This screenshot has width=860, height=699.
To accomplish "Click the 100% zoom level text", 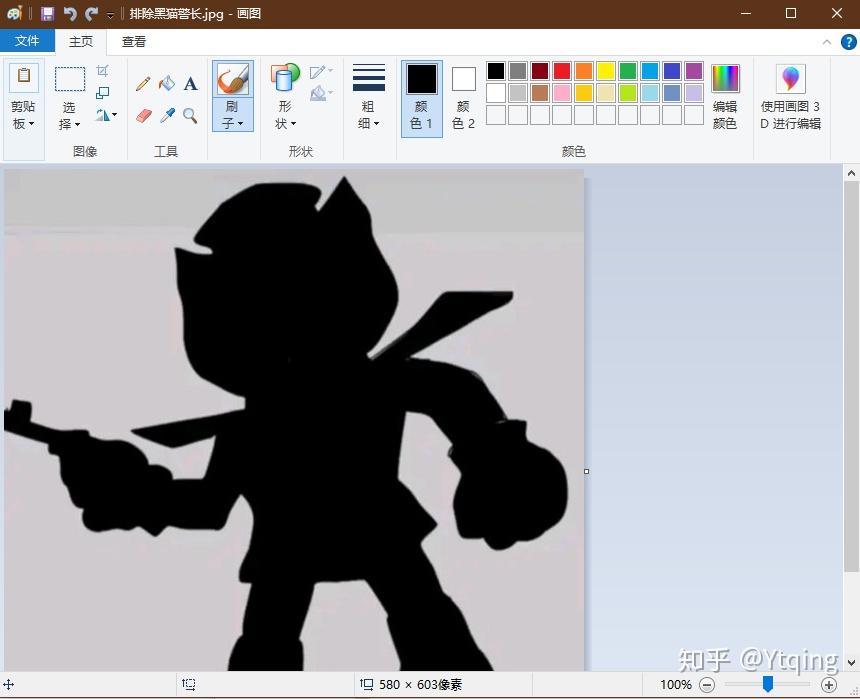I will tap(676, 685).
